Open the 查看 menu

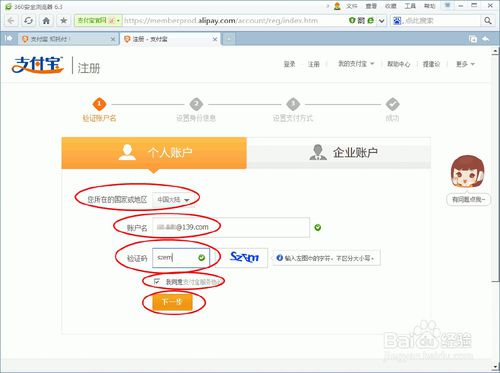point(371,6)
